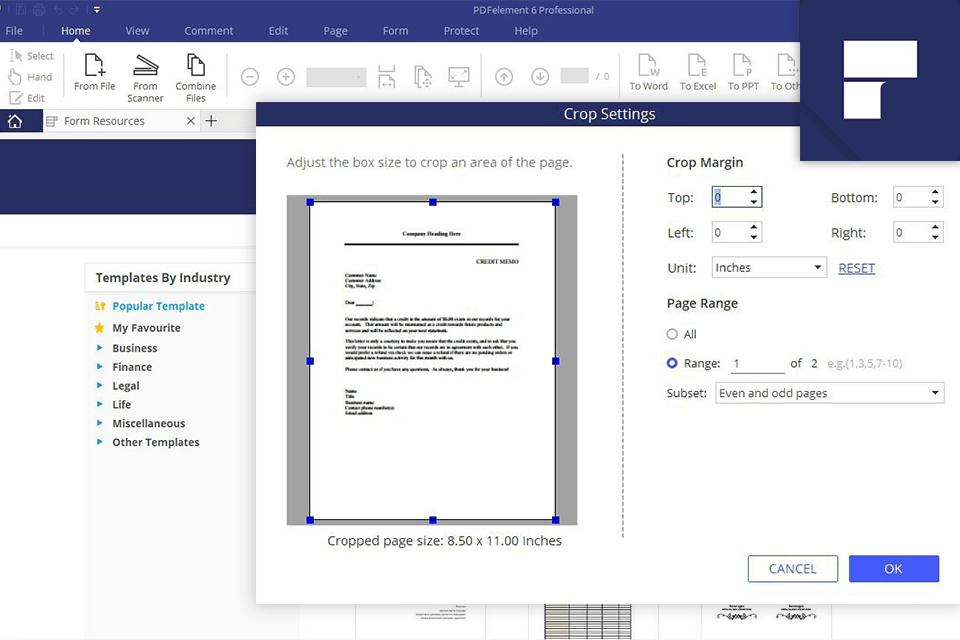Select the All page range option
Screen dimensions: 960x640
tap(672, 335)
